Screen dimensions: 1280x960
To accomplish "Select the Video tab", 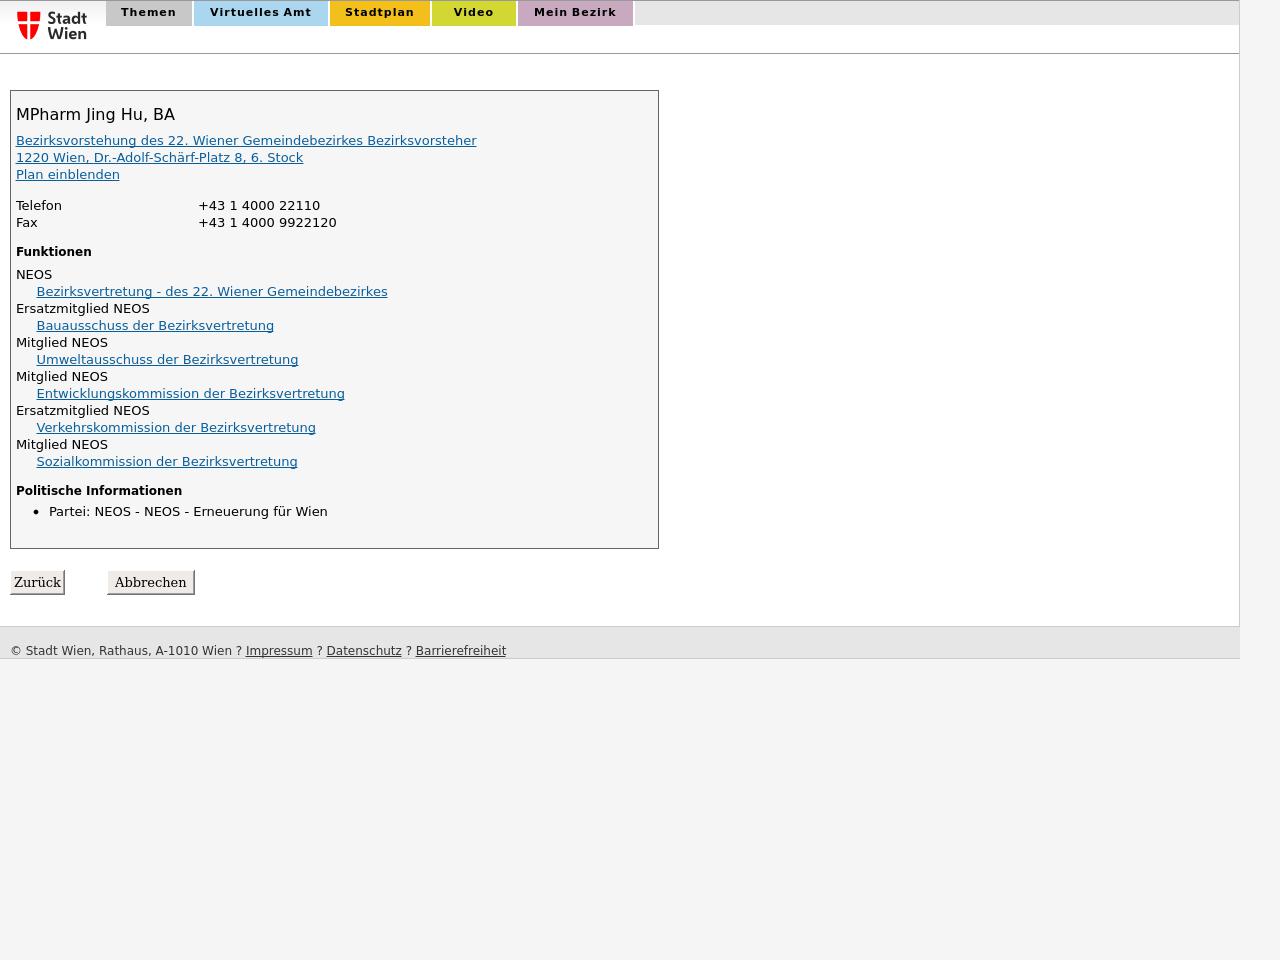I will [x=473, y=13].
